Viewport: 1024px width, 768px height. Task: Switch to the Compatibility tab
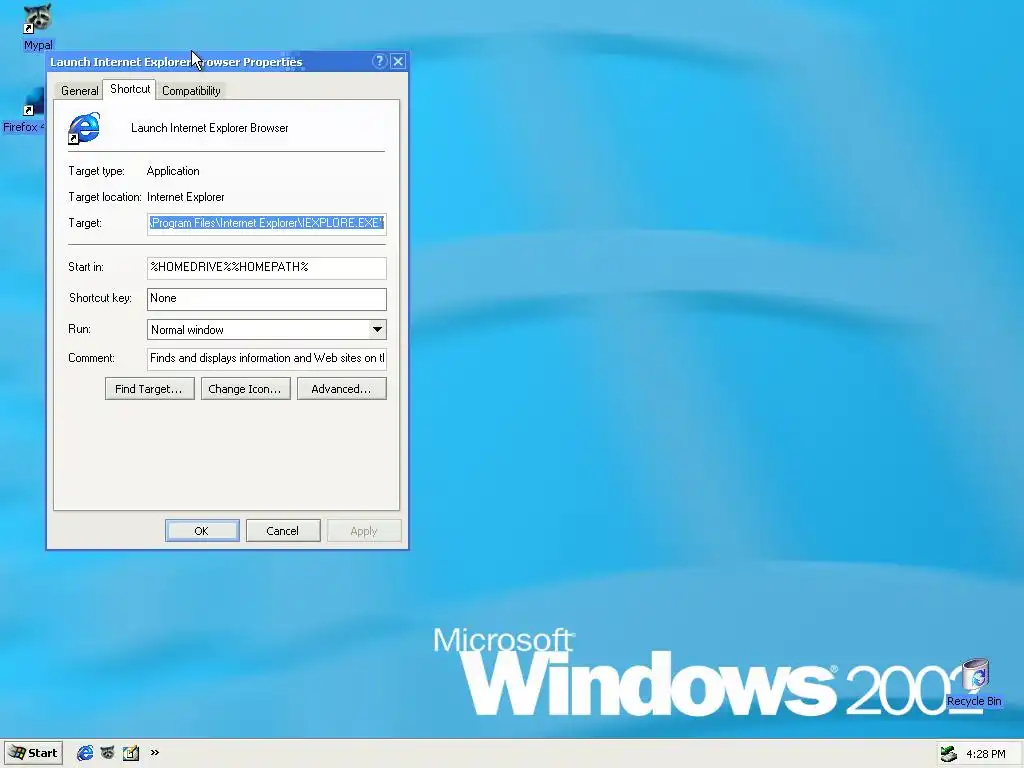pos(191,91)
